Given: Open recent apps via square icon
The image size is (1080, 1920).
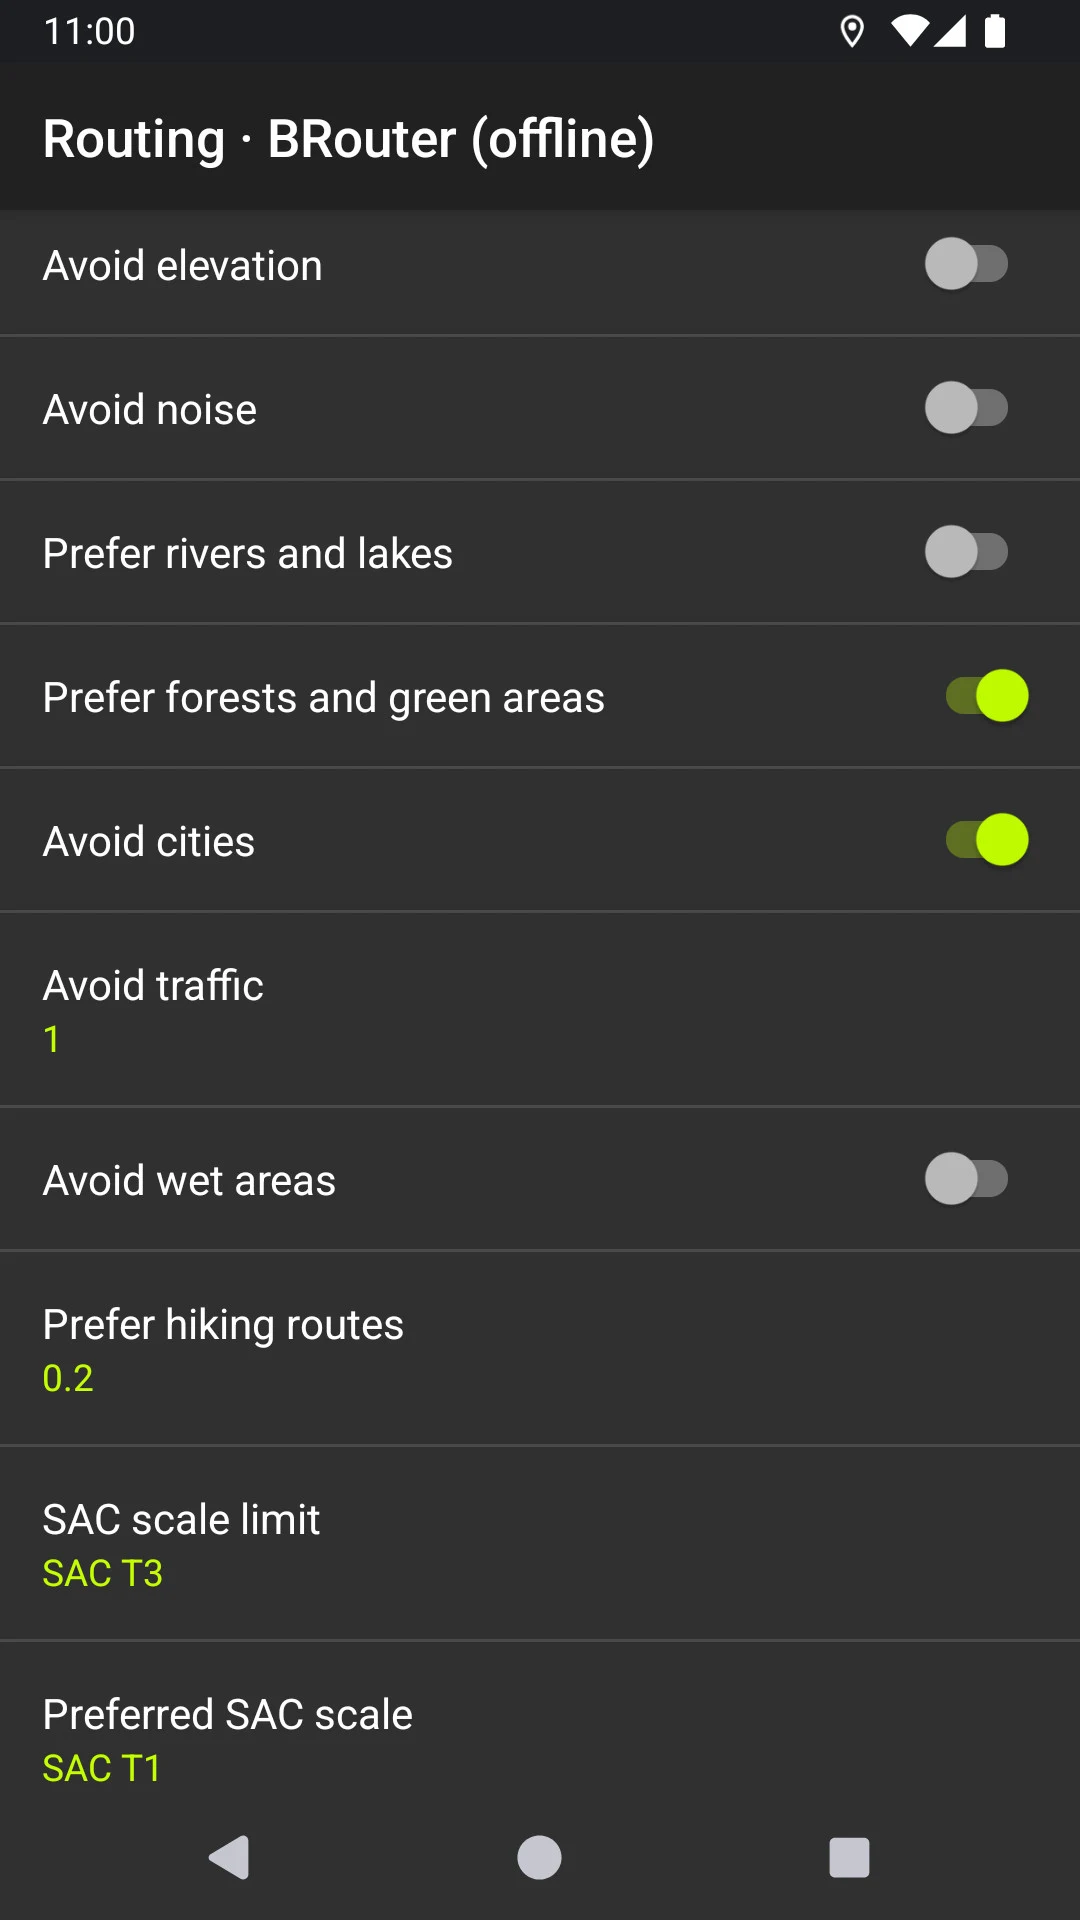Looking at the screenshot, I should pyautogui.click(x=849, y=1858).
